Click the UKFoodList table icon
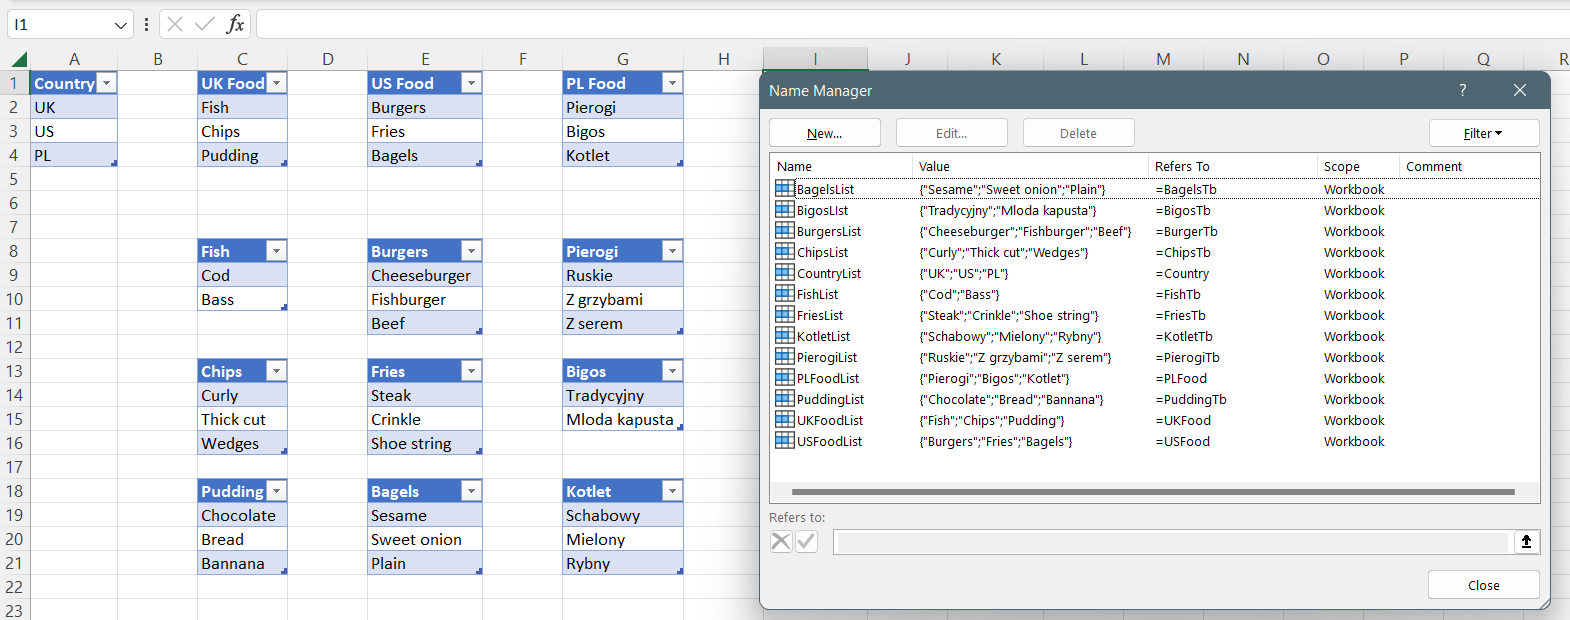This screenshot has width=1570, height=620. pyautogui.click(x=785, y=419)
